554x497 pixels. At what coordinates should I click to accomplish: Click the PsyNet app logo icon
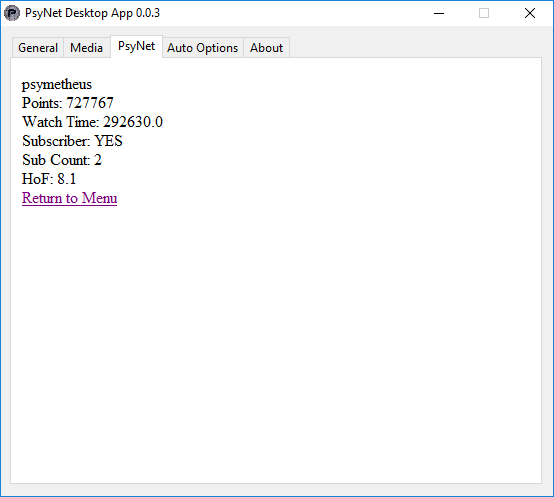pos(12,13)
